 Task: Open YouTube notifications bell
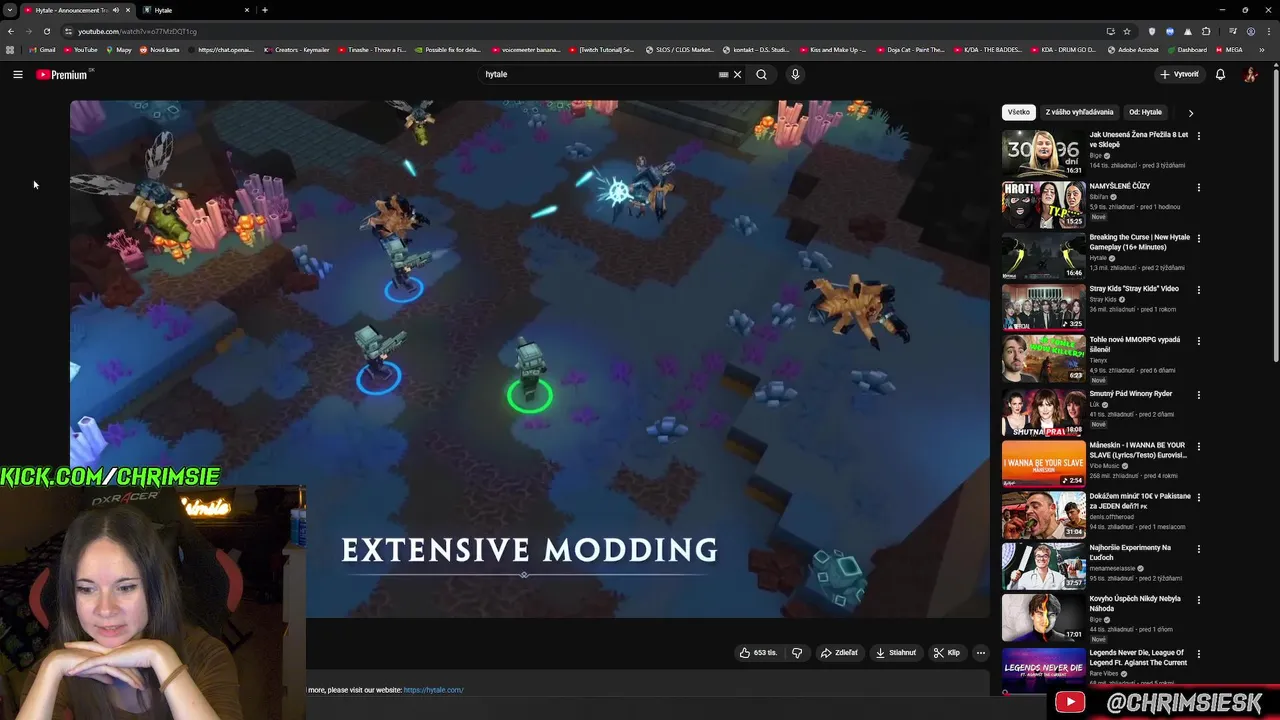coord(1220,74)
